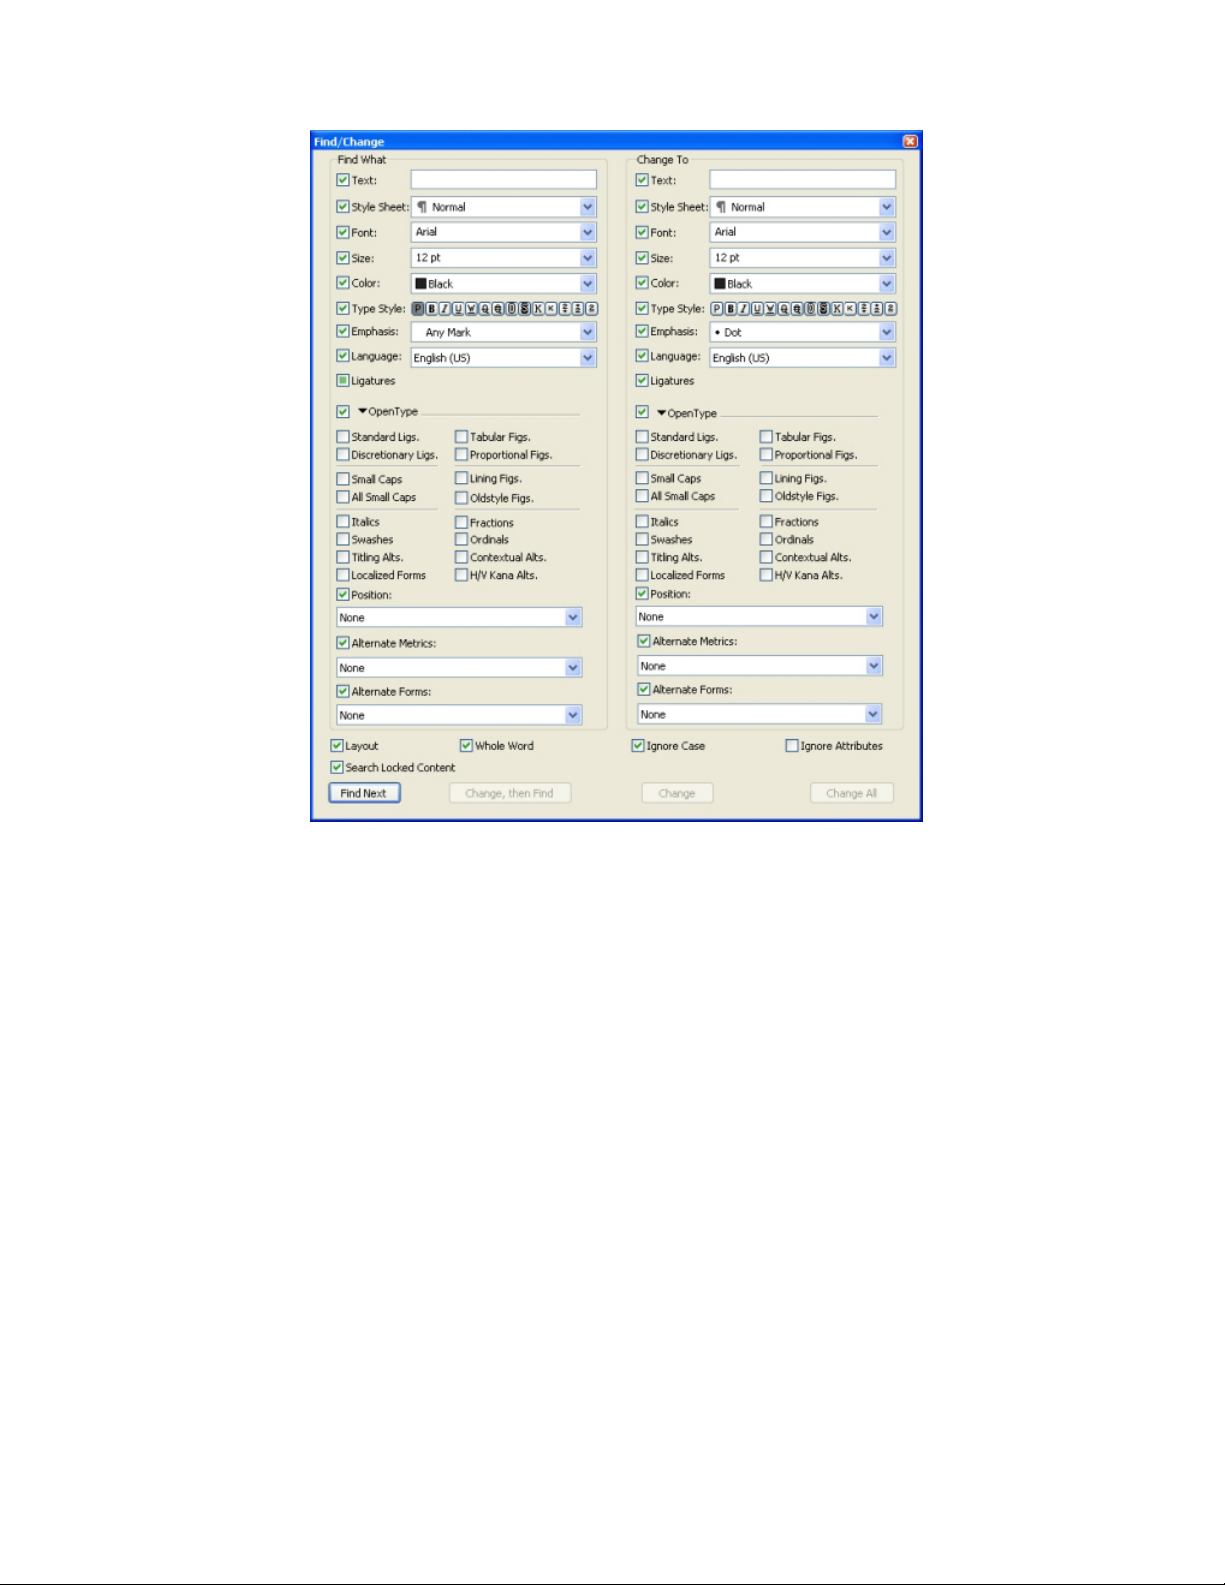Screen dimensions: 1225x1585
Task: Uncheck the Ignore Case option
Action: click(x=638, y=746)
